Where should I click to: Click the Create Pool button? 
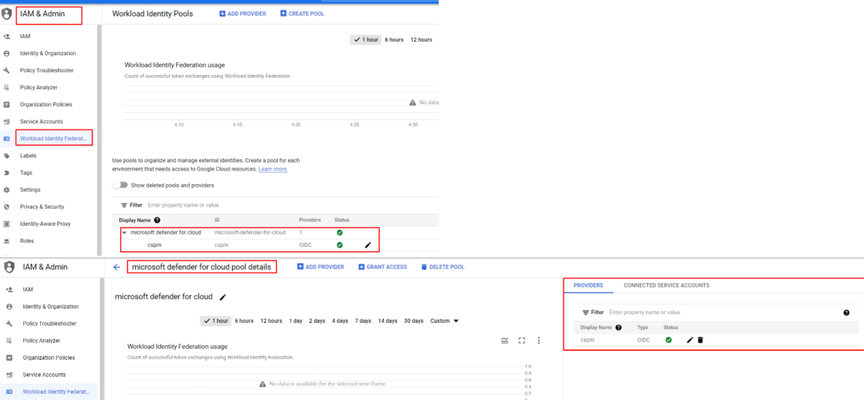click(302, 14)
